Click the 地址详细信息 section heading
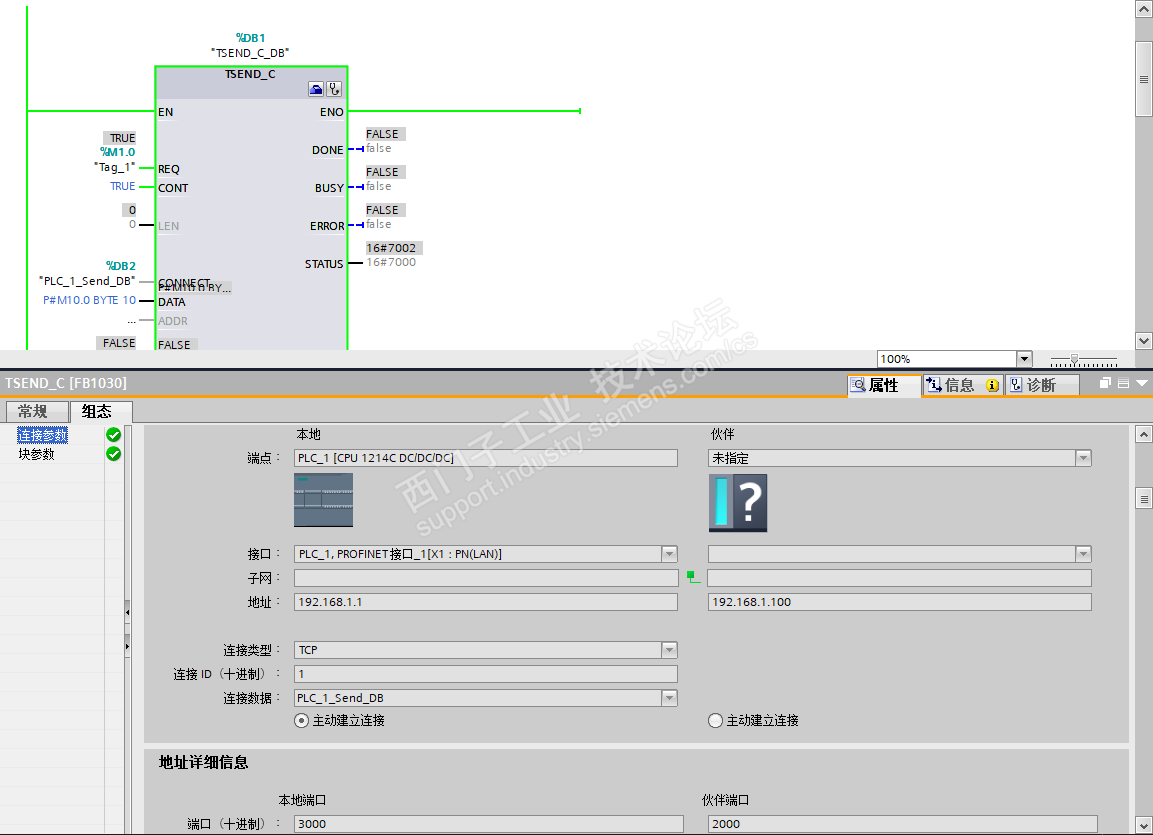 204,763
